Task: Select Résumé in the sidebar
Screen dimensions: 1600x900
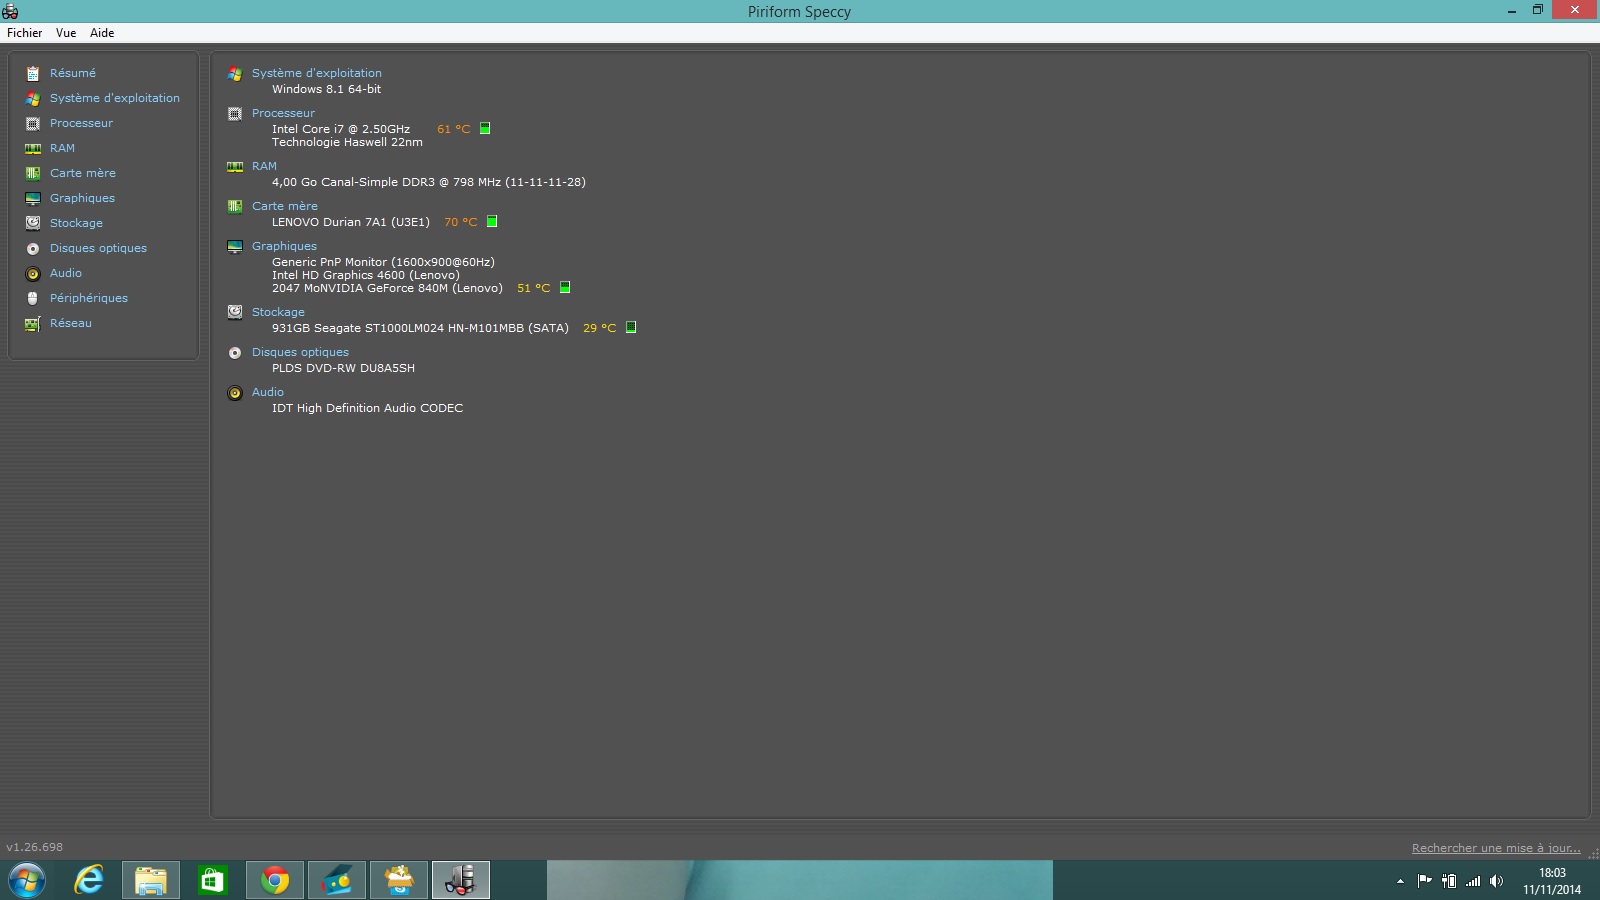Action: pyautogui.click(x=73, y=73)
